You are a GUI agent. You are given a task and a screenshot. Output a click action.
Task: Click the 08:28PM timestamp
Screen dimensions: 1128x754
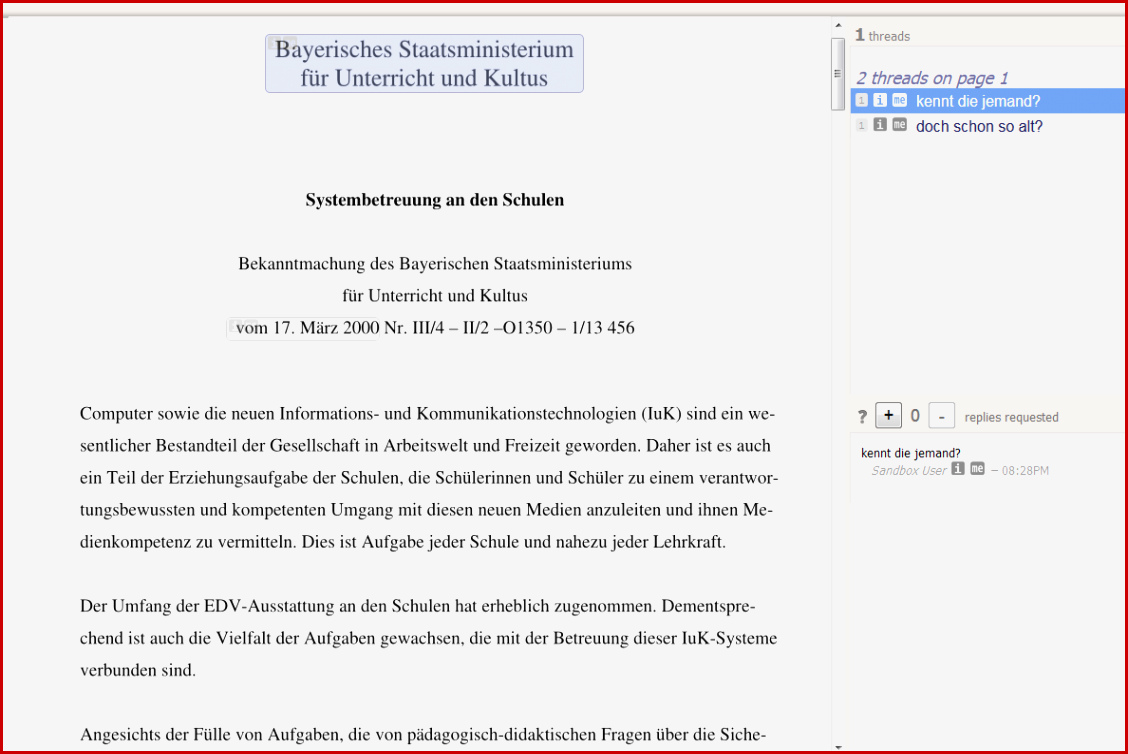1025,471
